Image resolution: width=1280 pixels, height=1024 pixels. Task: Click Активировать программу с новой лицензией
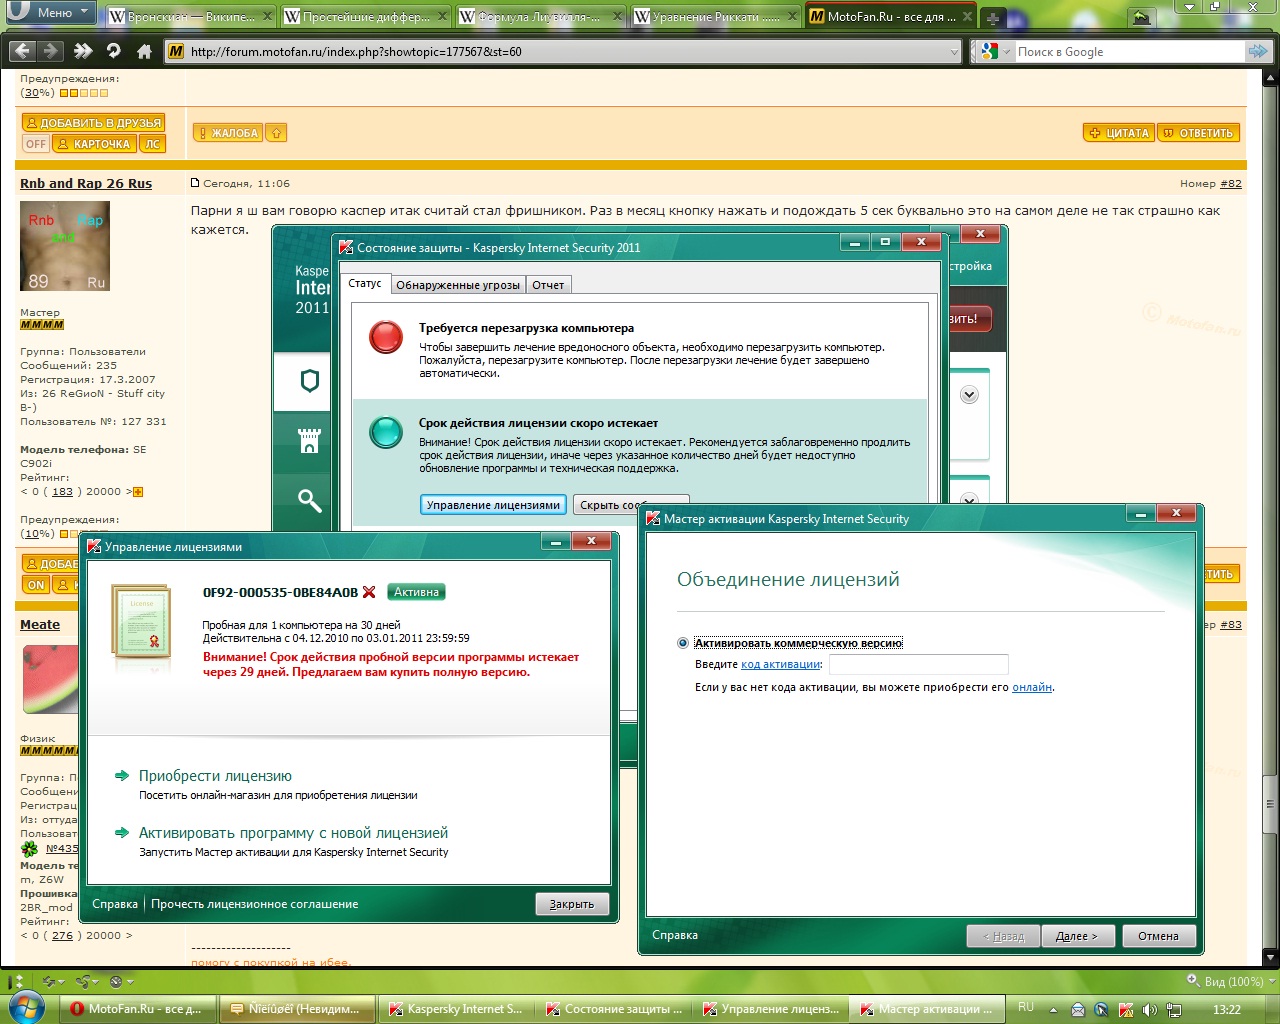pos(293,833)
